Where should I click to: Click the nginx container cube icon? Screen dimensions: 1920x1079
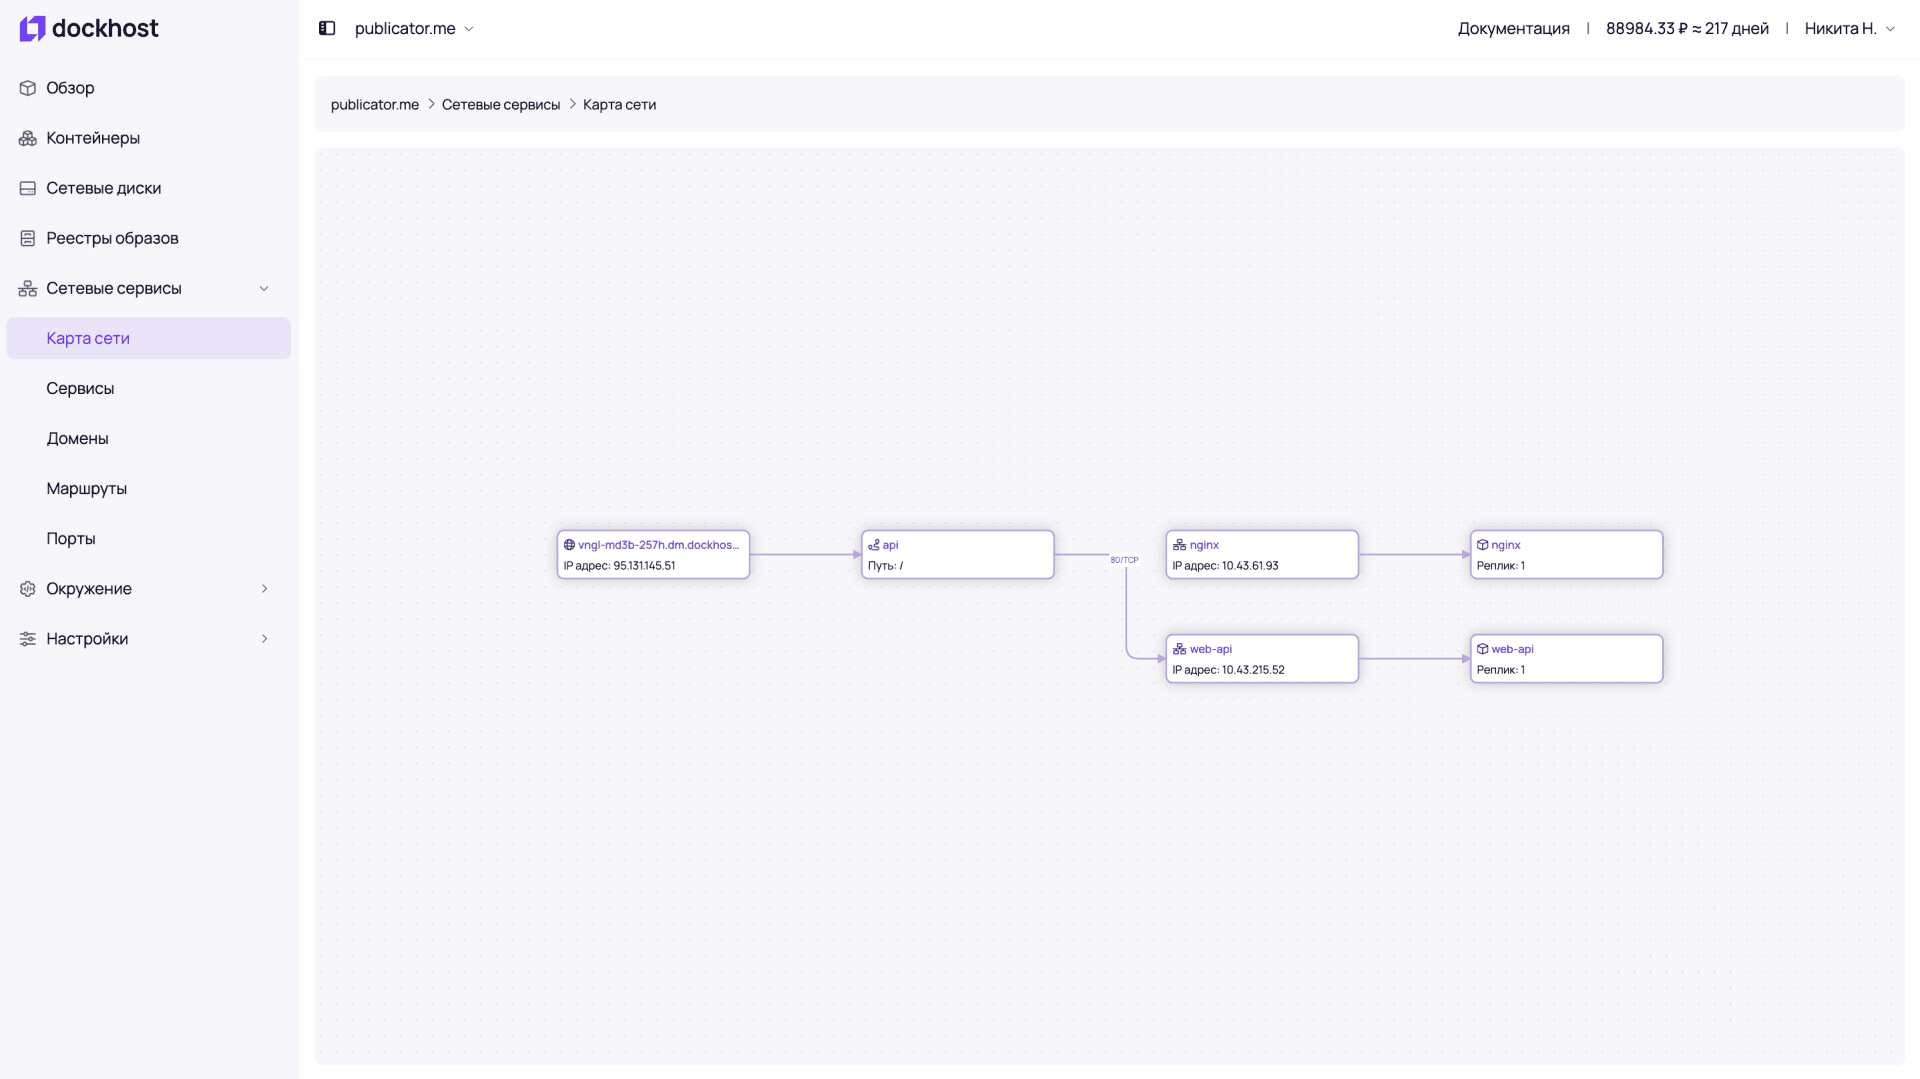pyautogui.click(x=1483, y=545)
